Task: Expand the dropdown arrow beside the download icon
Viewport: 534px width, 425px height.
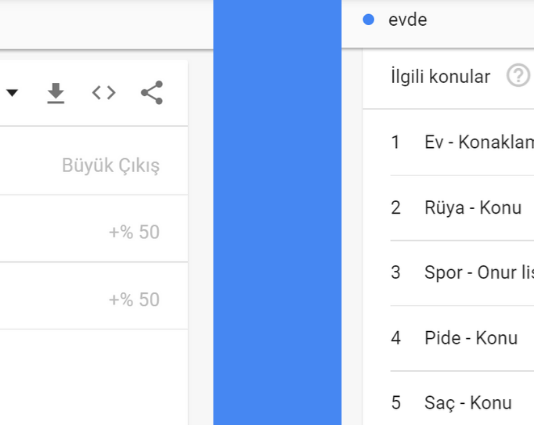Action: [x=12, y=93]
